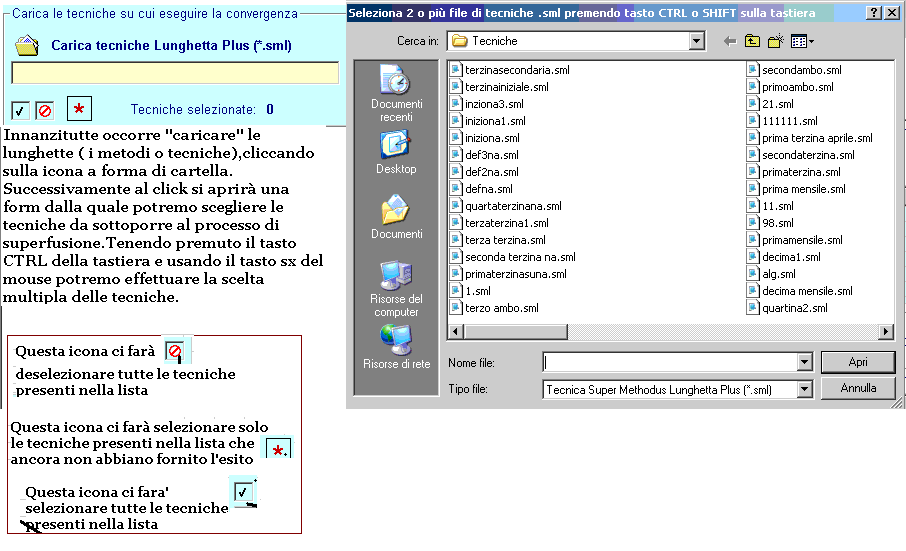Select file terzinainiziale.sml
Image resolution: width=906 pixels, height=551 pixels.
(x=500, y=87)
